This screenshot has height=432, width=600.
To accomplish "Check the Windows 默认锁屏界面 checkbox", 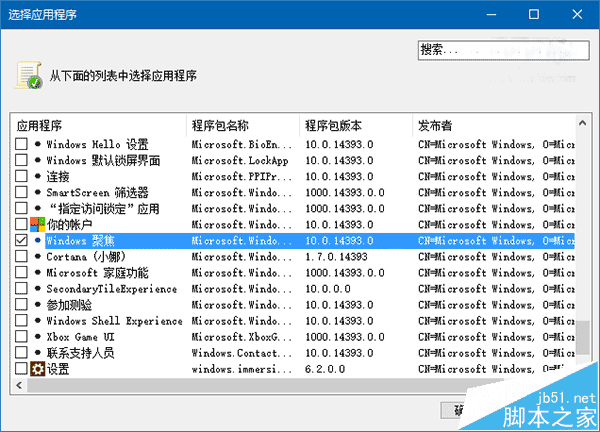I will pos(21,160).
